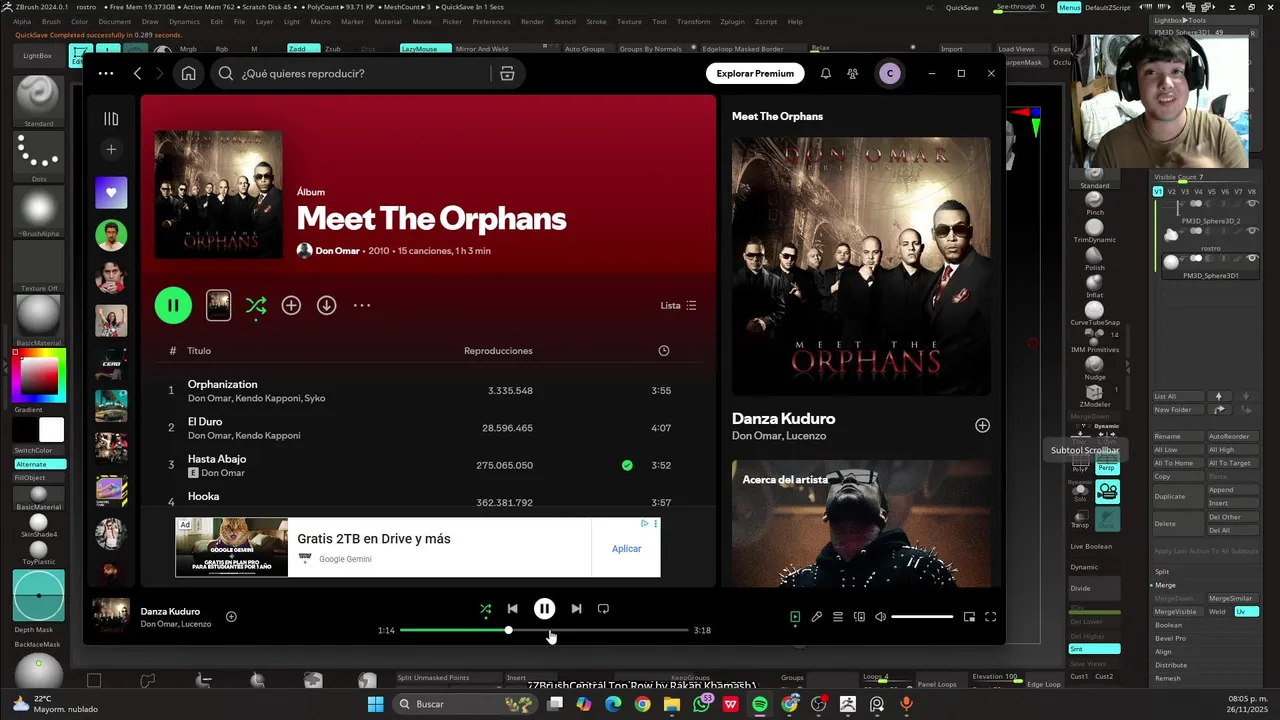Screen dimensions: 1280x720
Task: Add Danza Kuduro to liked songs in side panel
Action: pos(982,425)
